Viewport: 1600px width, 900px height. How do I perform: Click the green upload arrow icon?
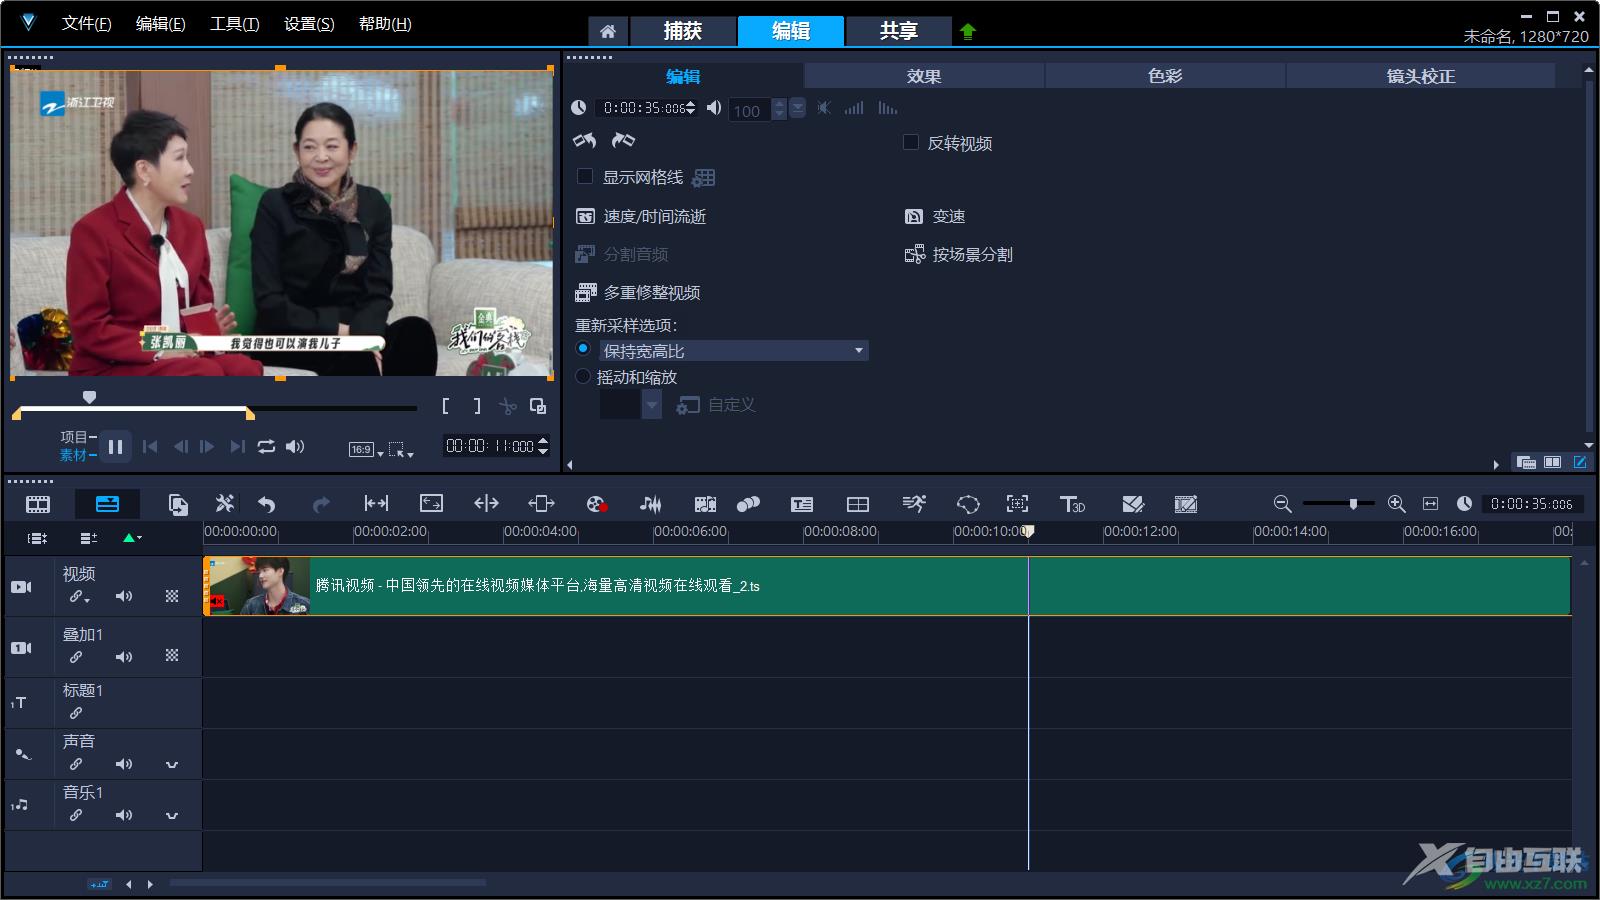pos(967,31)
